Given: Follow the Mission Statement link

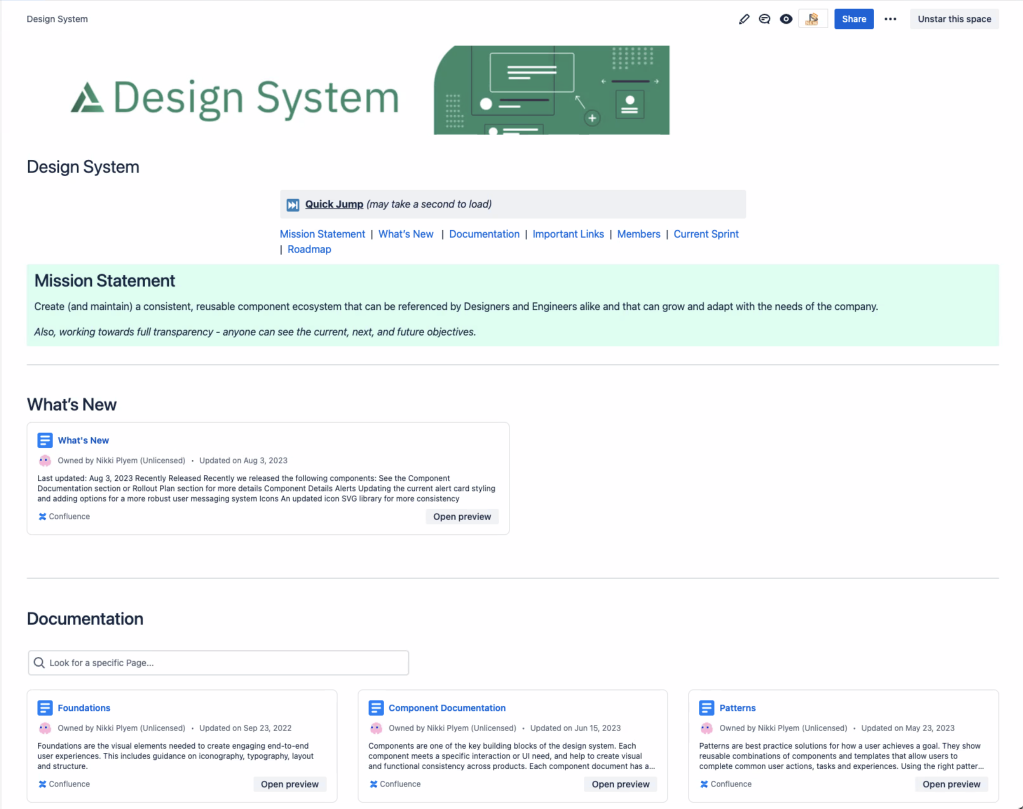Looking at the screenshot, I should point(322,233).
